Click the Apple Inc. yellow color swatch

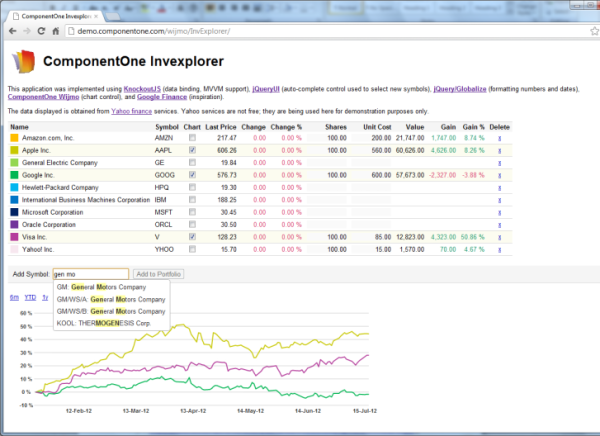(14, 149)
